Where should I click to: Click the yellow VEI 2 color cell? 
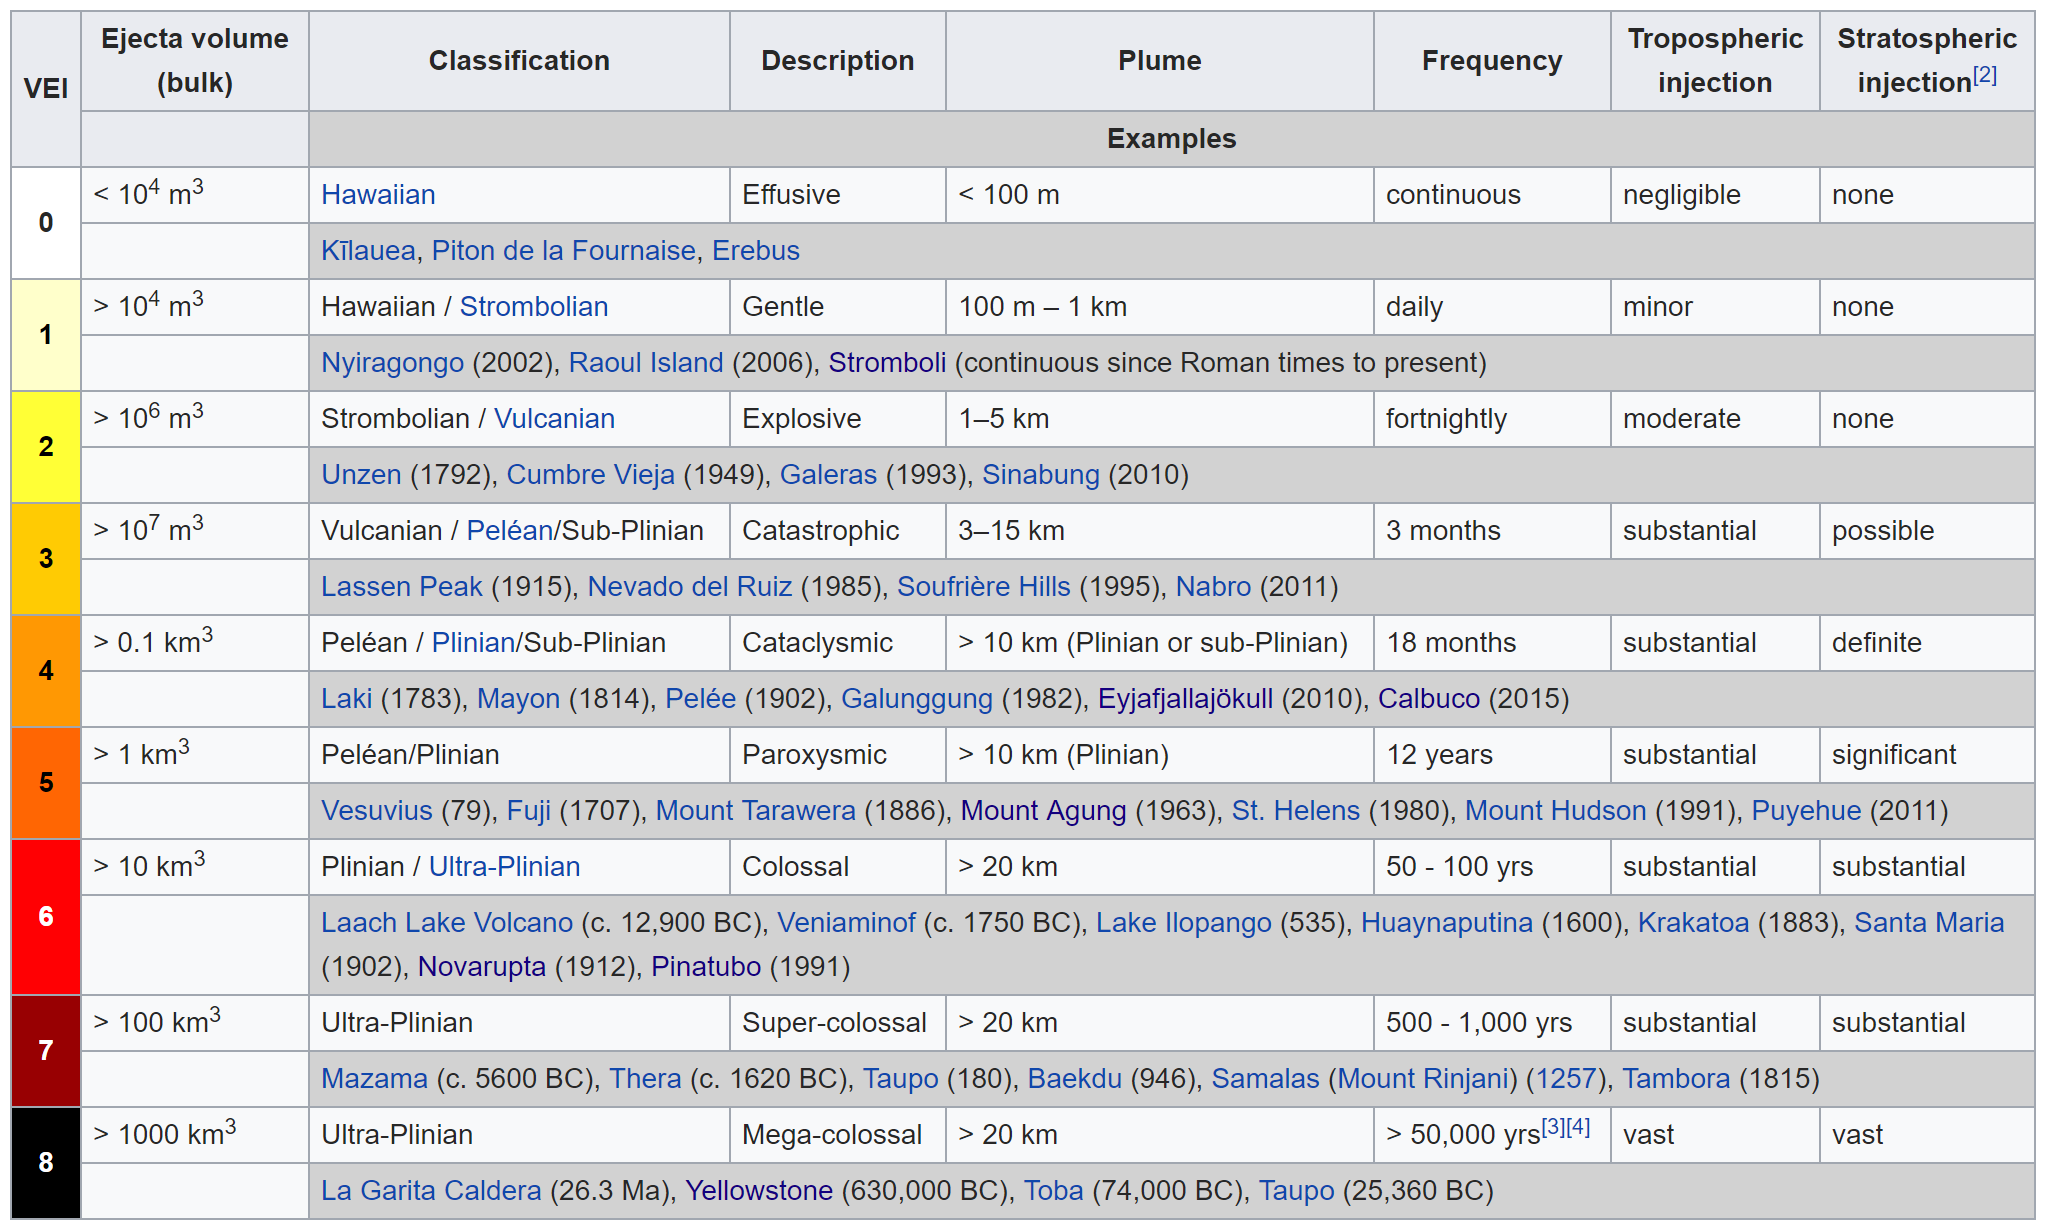coord(46,447)
